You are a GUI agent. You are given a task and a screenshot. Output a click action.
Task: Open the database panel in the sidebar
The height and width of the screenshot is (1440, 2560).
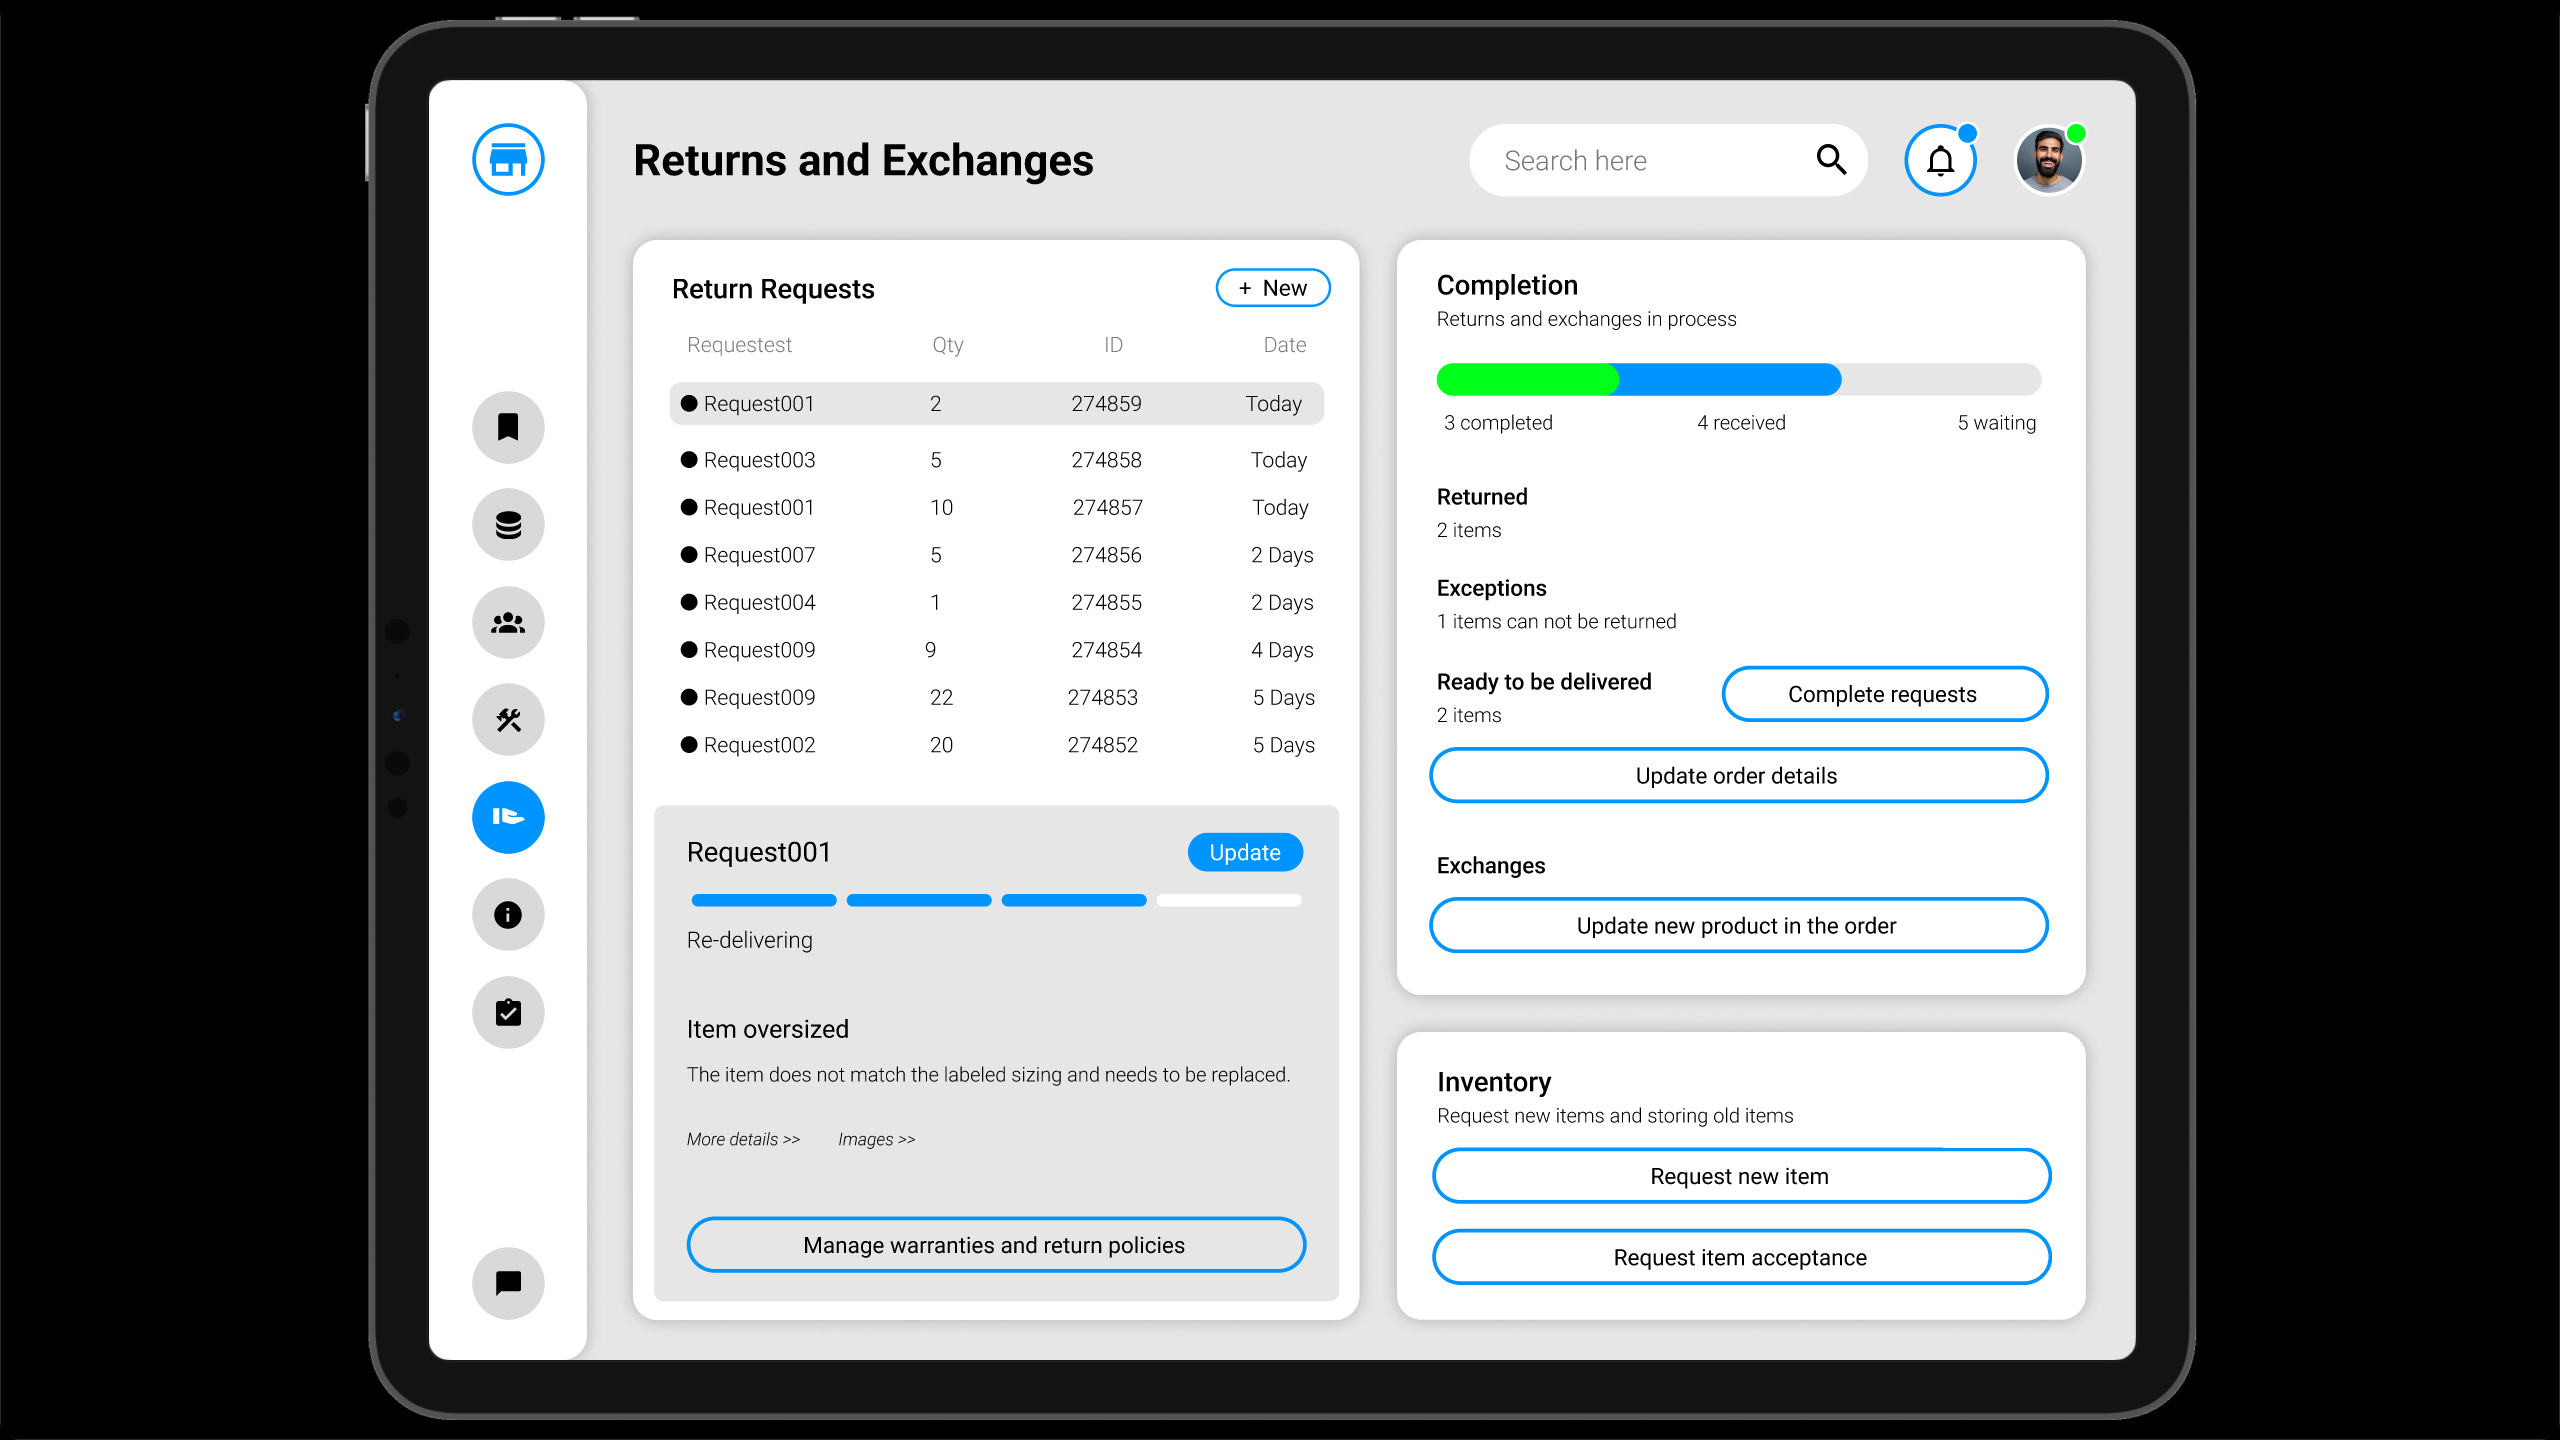507,524
